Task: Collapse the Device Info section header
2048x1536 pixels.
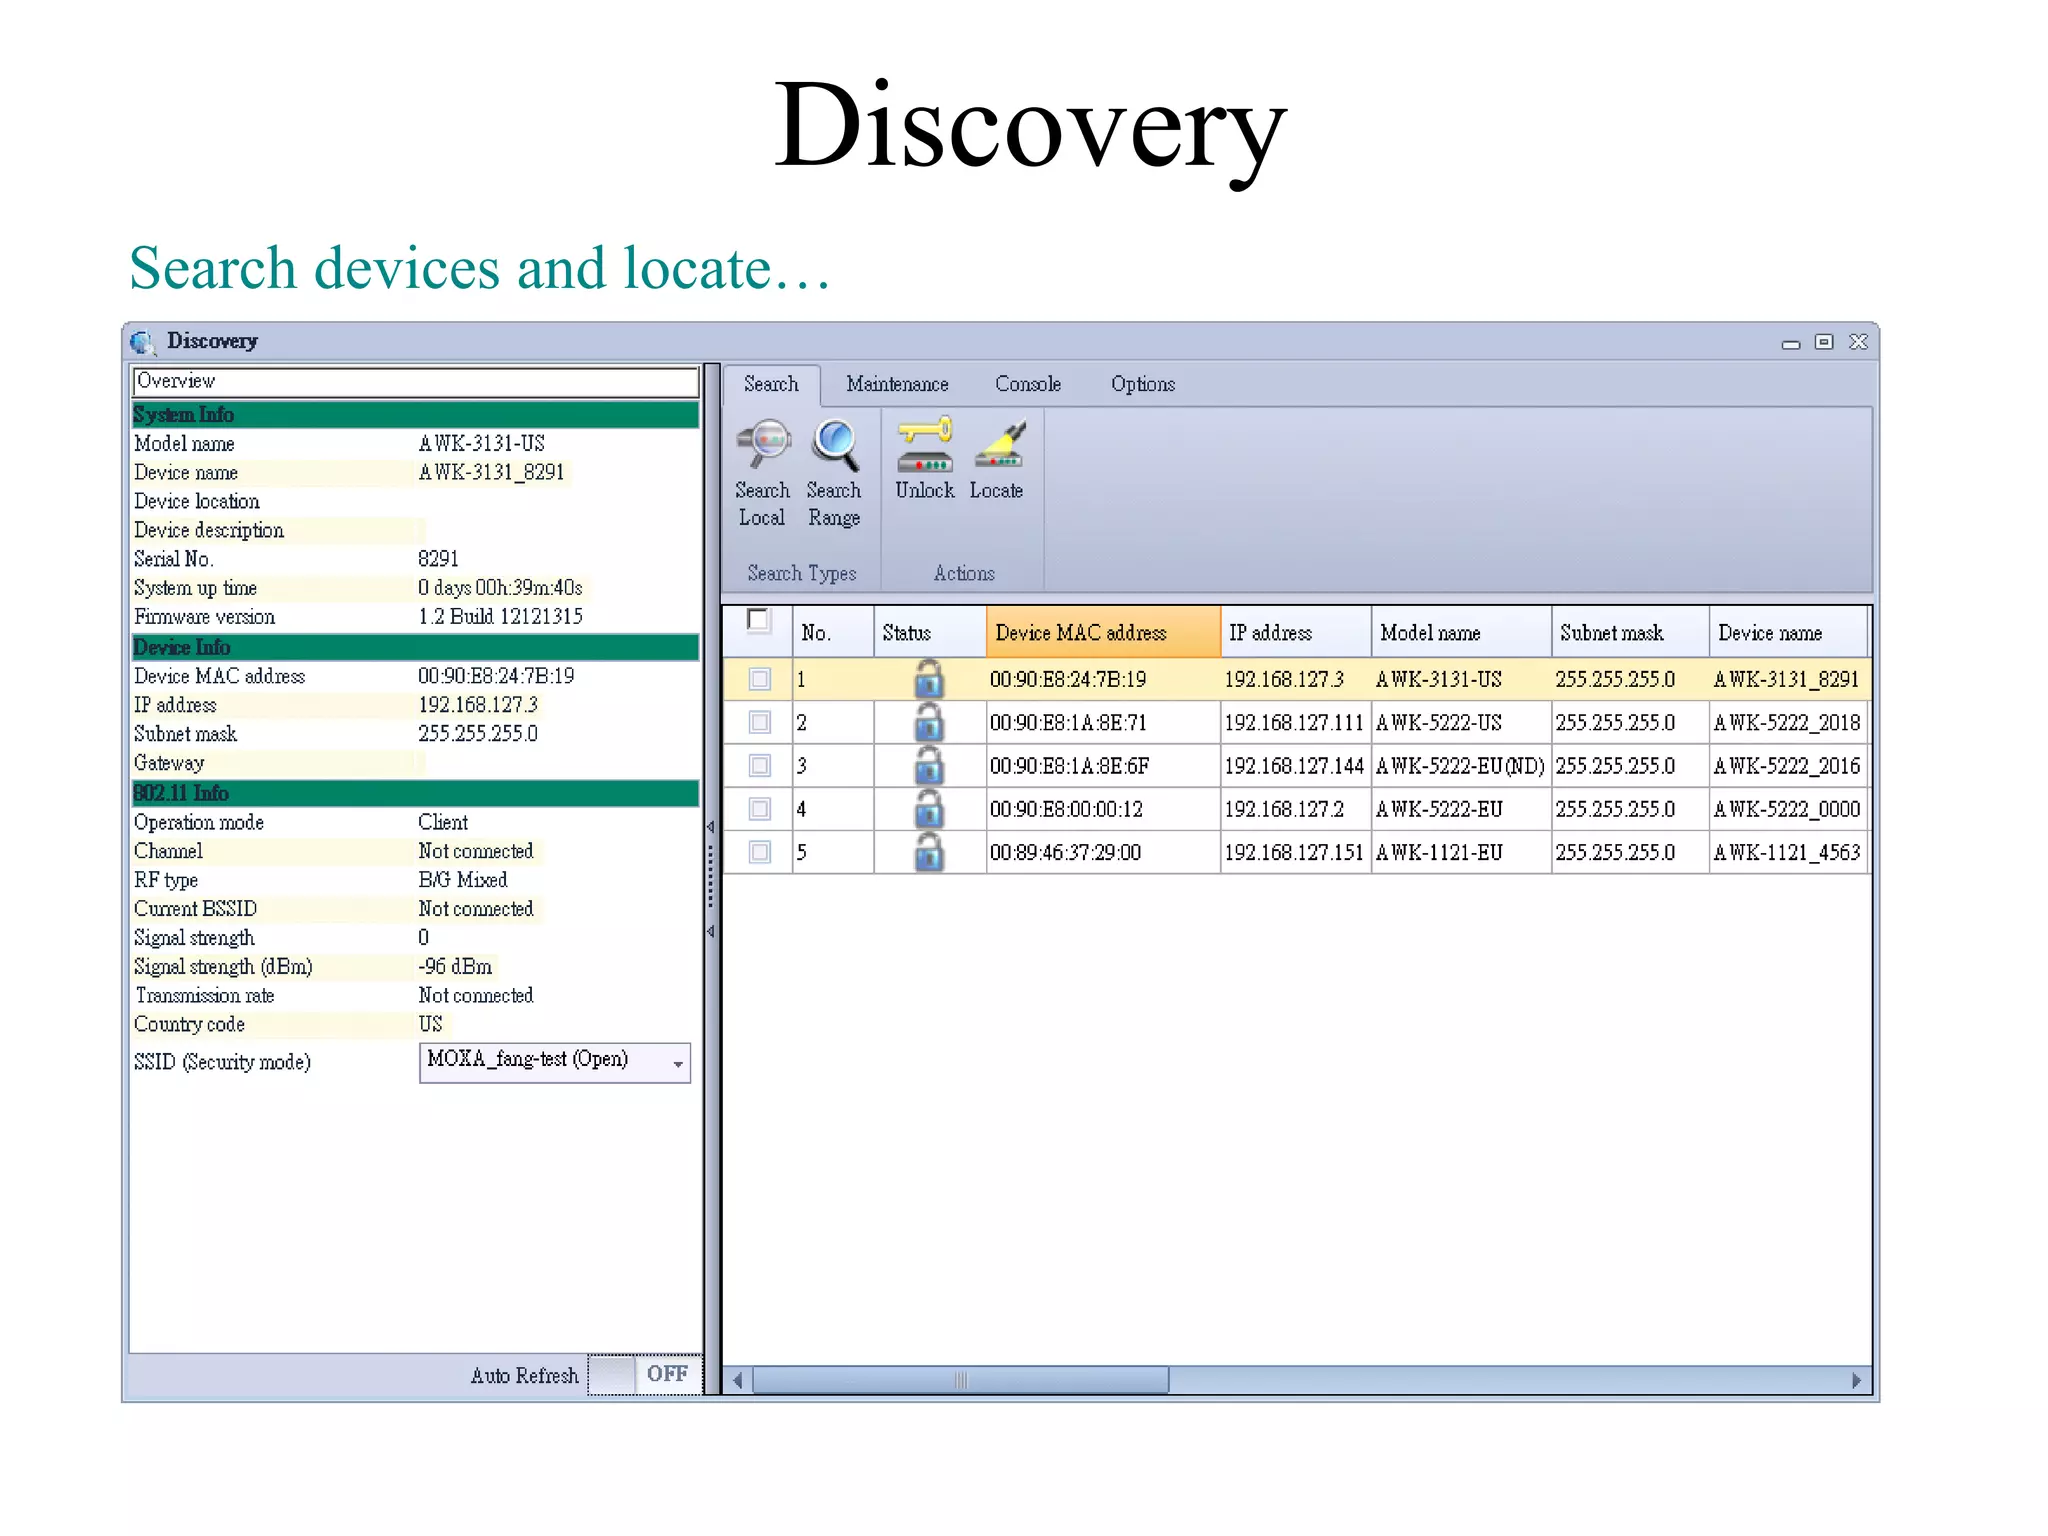Action: (415, 647)
